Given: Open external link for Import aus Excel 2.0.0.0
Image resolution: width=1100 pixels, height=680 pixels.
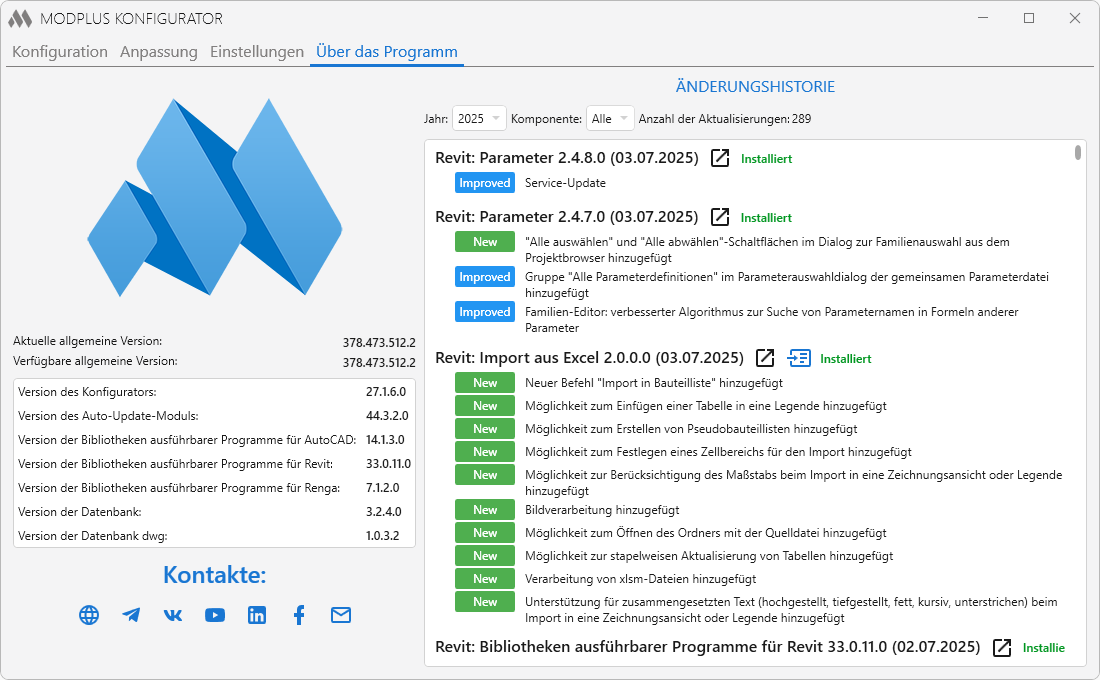Looking at the screenshot, I should pyautogui.click(x=765, y=358).
